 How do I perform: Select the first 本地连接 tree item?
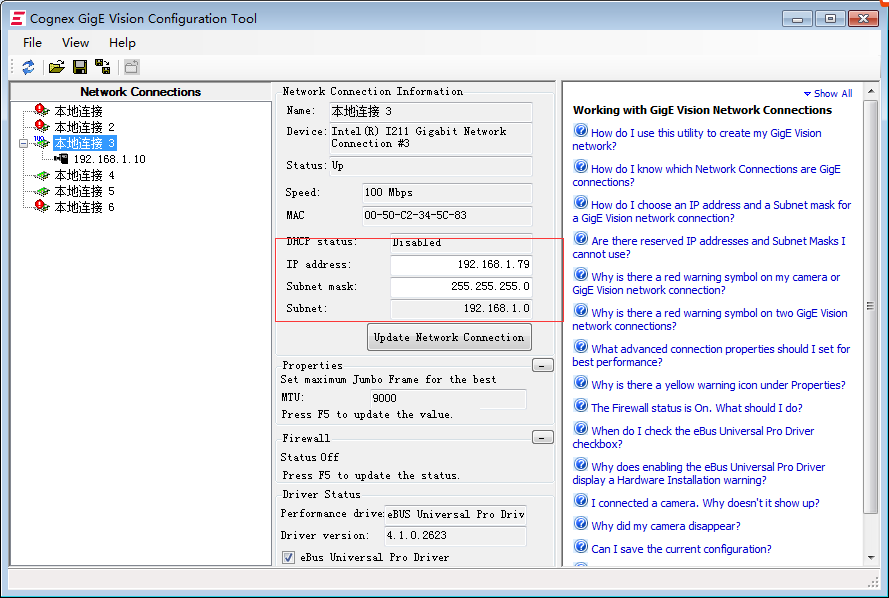coord(78,111)
